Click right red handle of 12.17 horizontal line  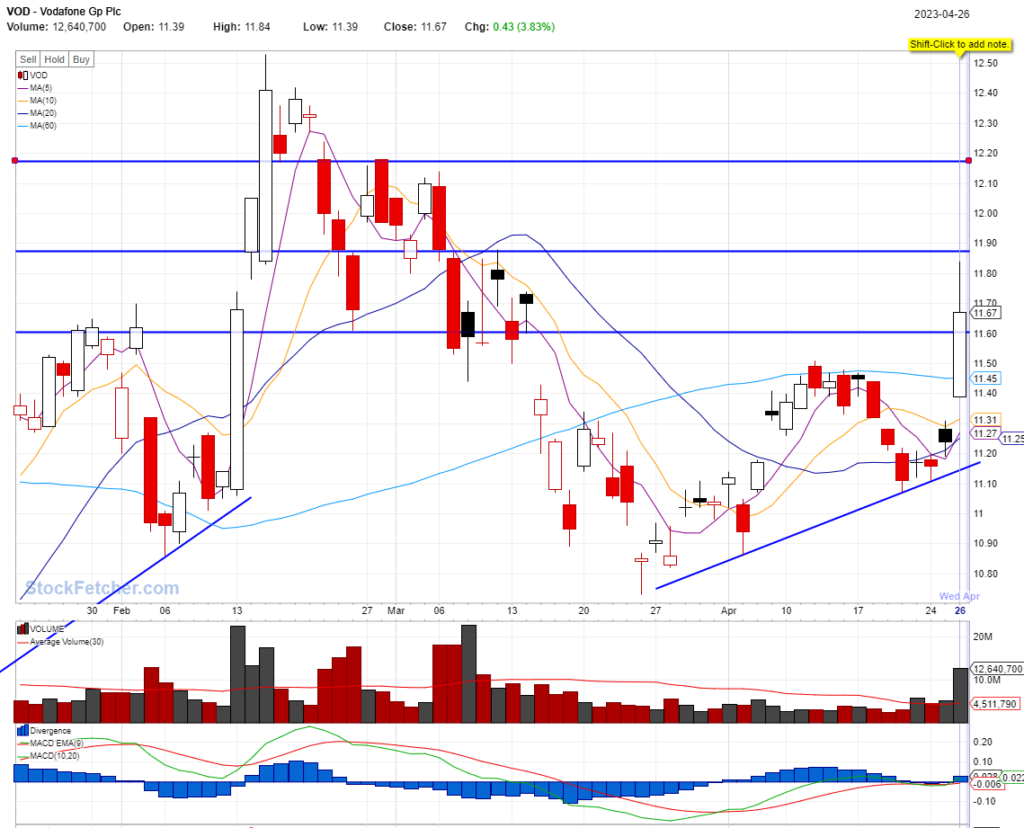(968, 161)
